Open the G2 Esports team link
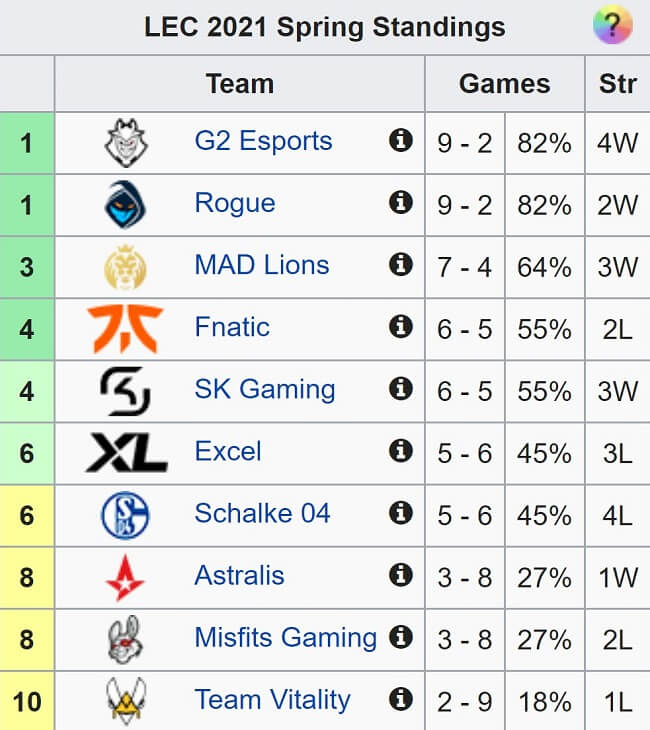This screenshot has height=730, width=650. coord(263,141)
